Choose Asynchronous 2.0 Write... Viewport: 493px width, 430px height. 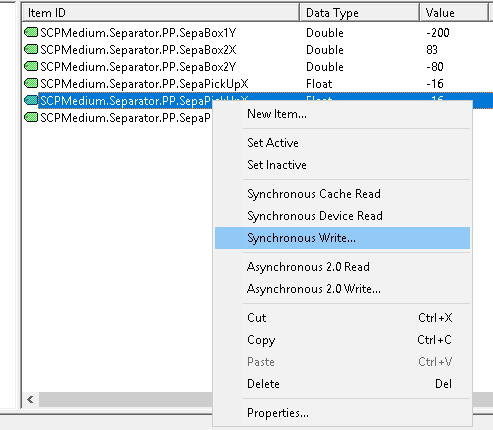tap(342, 289)
